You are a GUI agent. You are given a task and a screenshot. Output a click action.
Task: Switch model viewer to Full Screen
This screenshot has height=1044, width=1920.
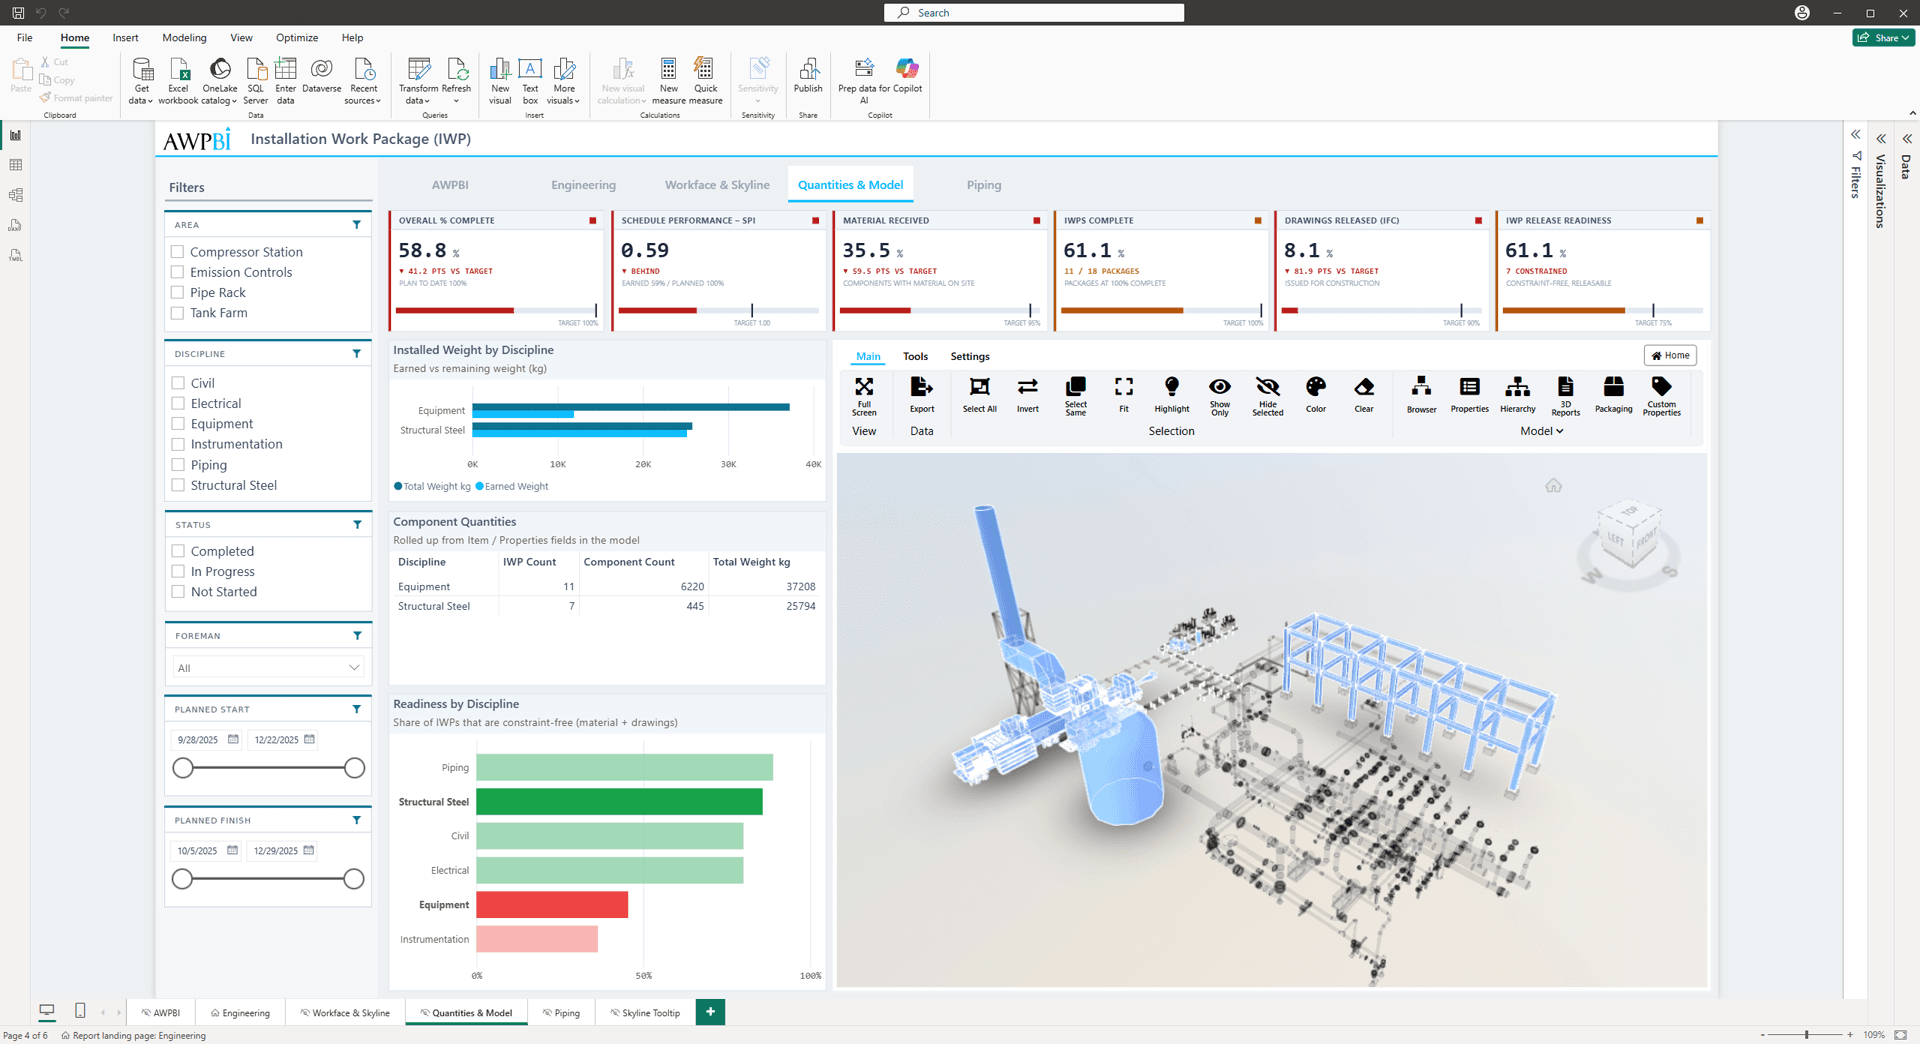[x=864, y=396]
